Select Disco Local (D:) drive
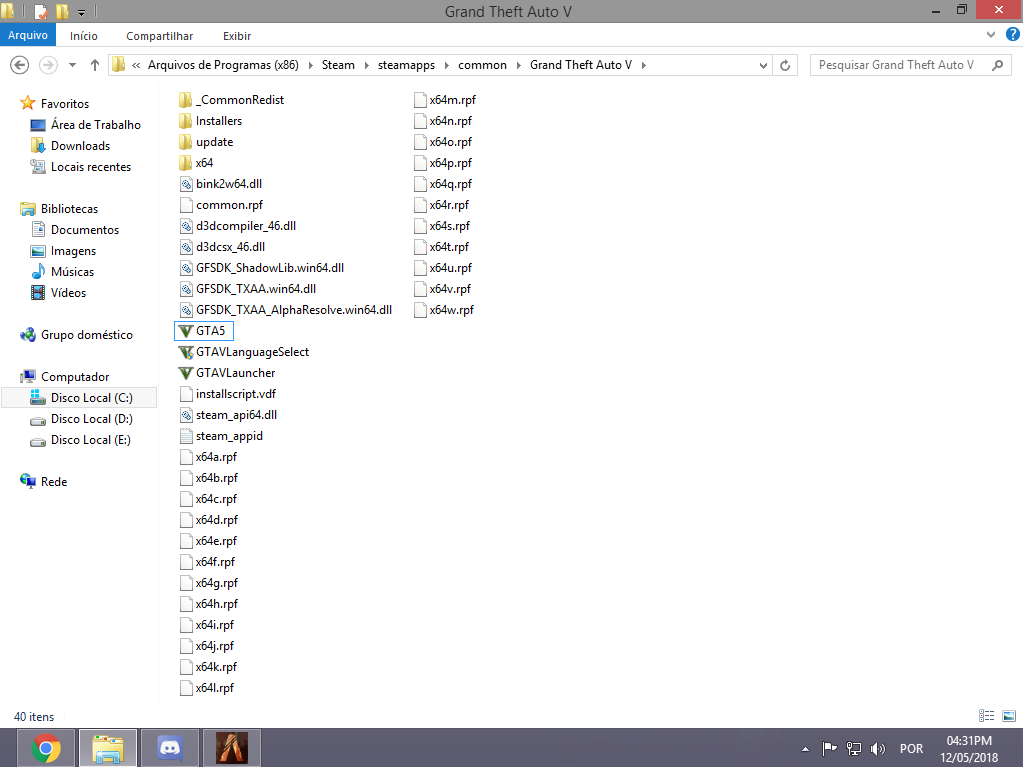Viewport: 1023px width, 767px height. (x=91, y=419)
